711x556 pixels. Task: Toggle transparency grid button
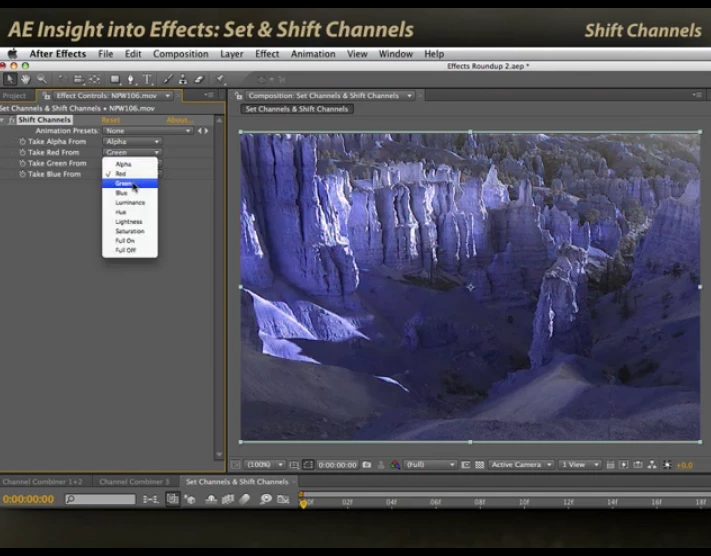pyautogui.click(x=479, y=465)
